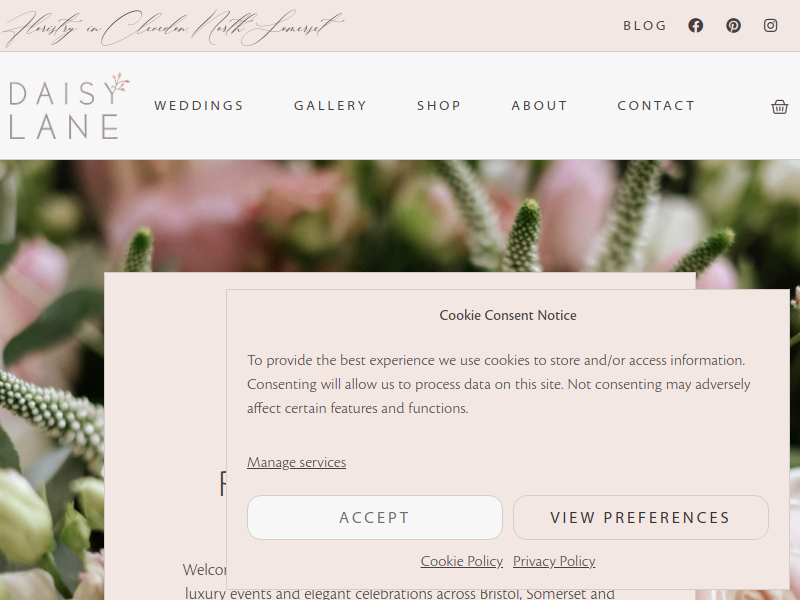Click the View Preferences button

coord(641,517)
